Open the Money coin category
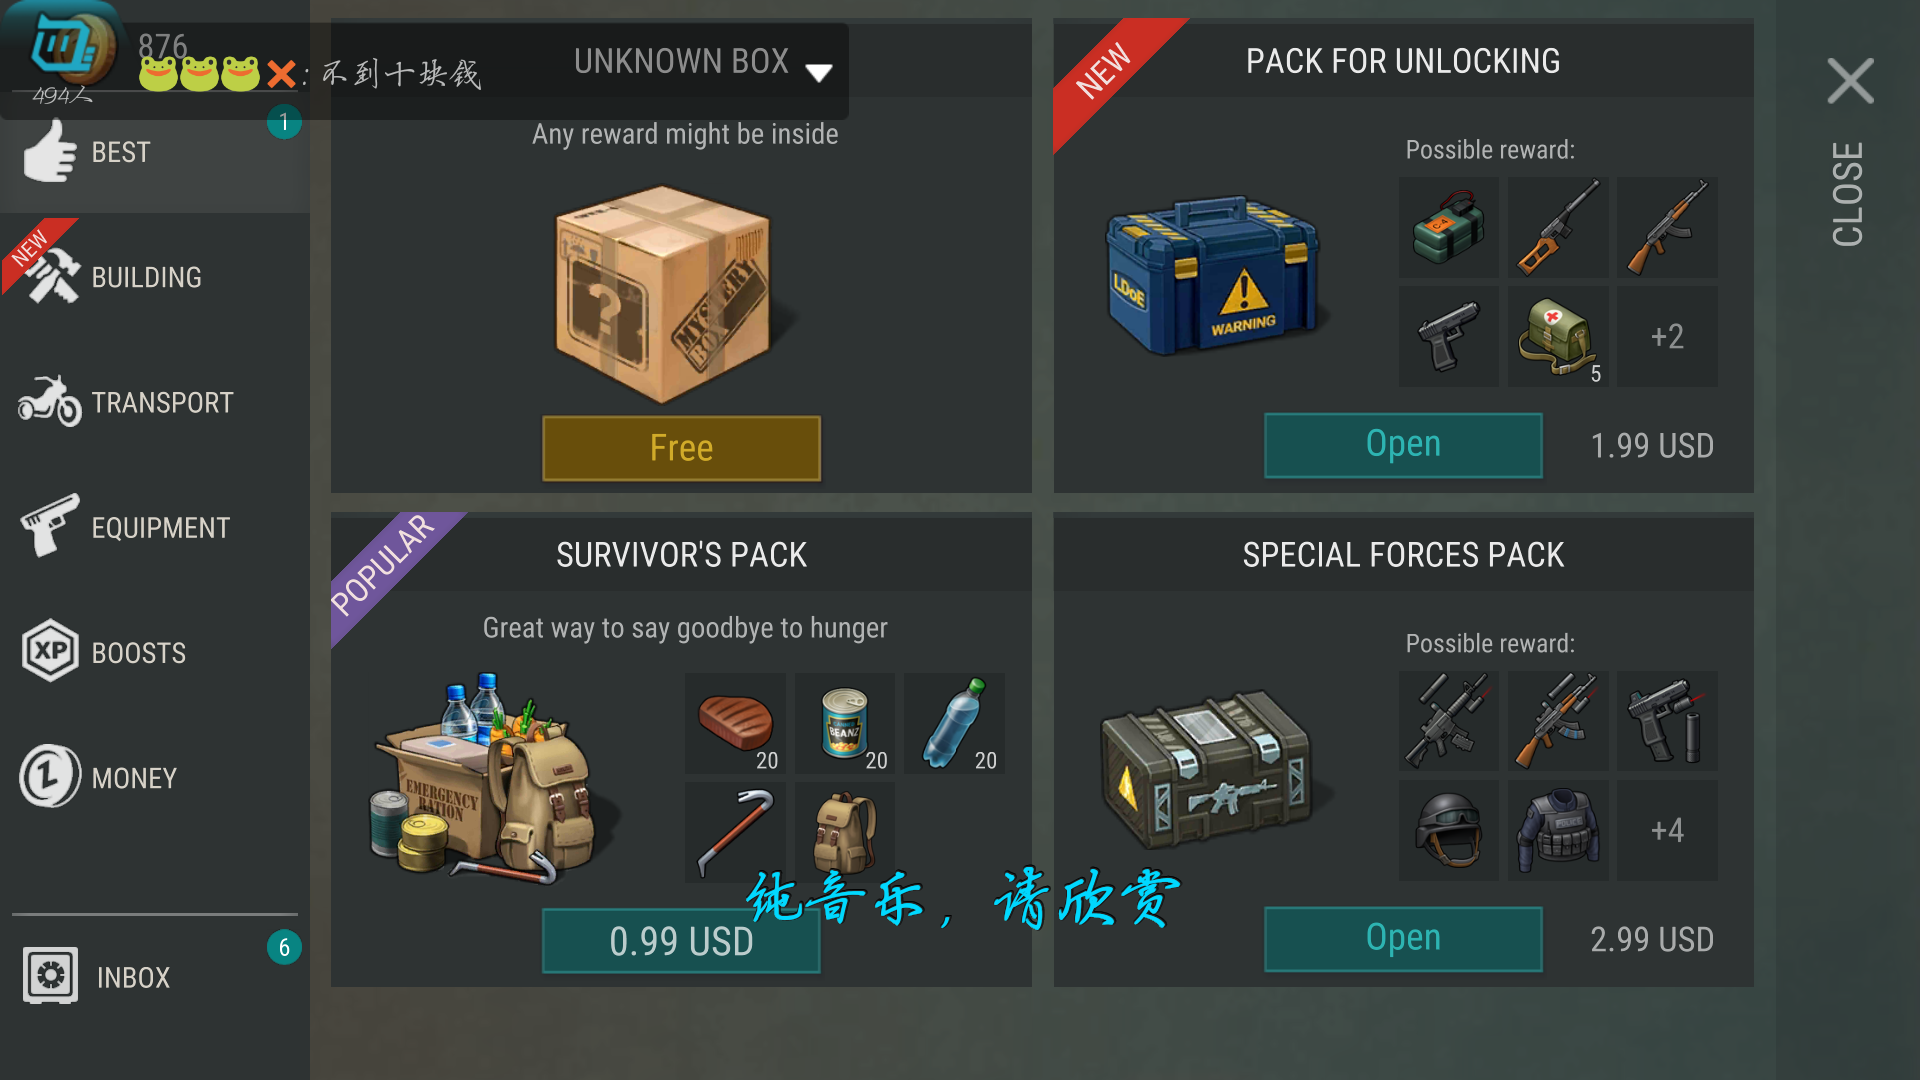The image size is (1920, 1080). 49,776
